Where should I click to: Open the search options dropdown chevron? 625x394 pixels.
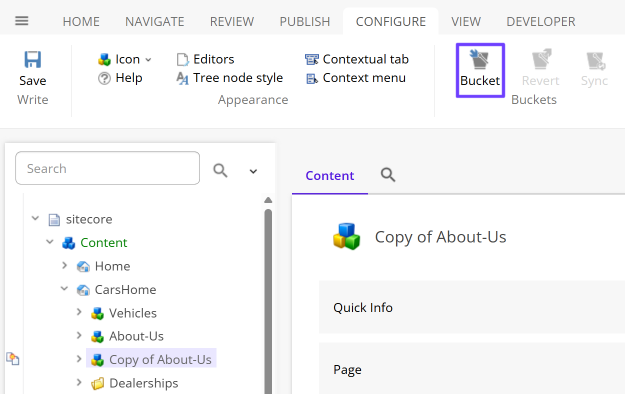pos(253,171)
